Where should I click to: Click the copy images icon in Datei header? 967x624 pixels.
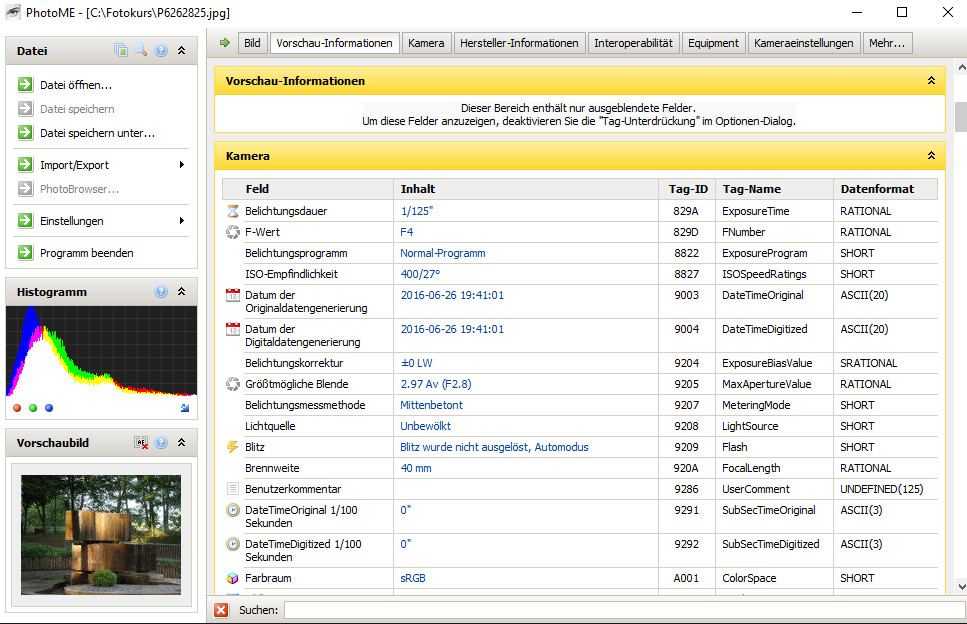[121, 50]
